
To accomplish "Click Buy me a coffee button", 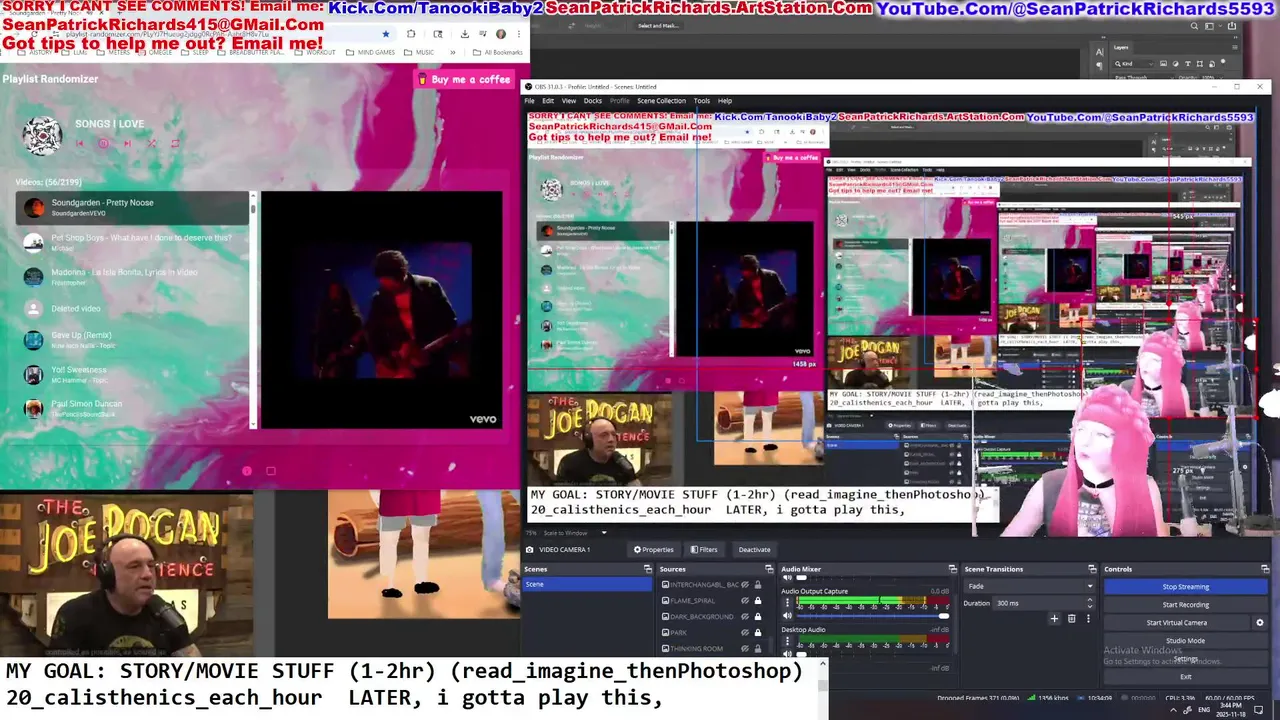I will point(465,79).
